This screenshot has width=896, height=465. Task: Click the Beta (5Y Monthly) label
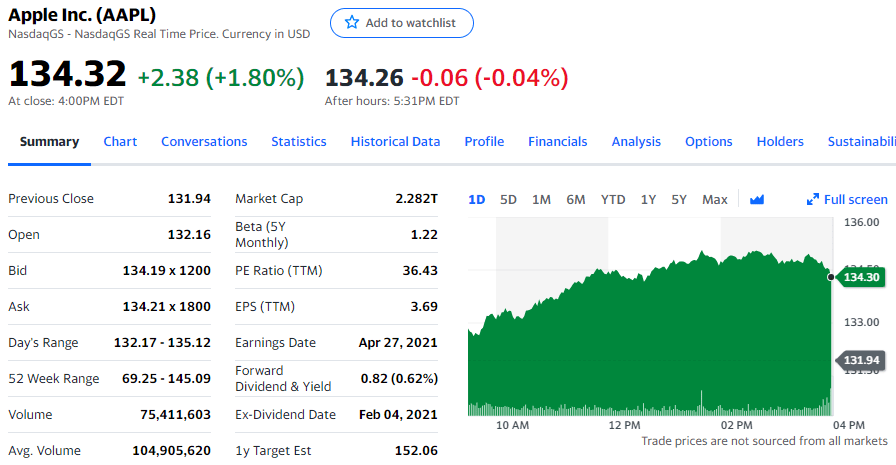262,235
